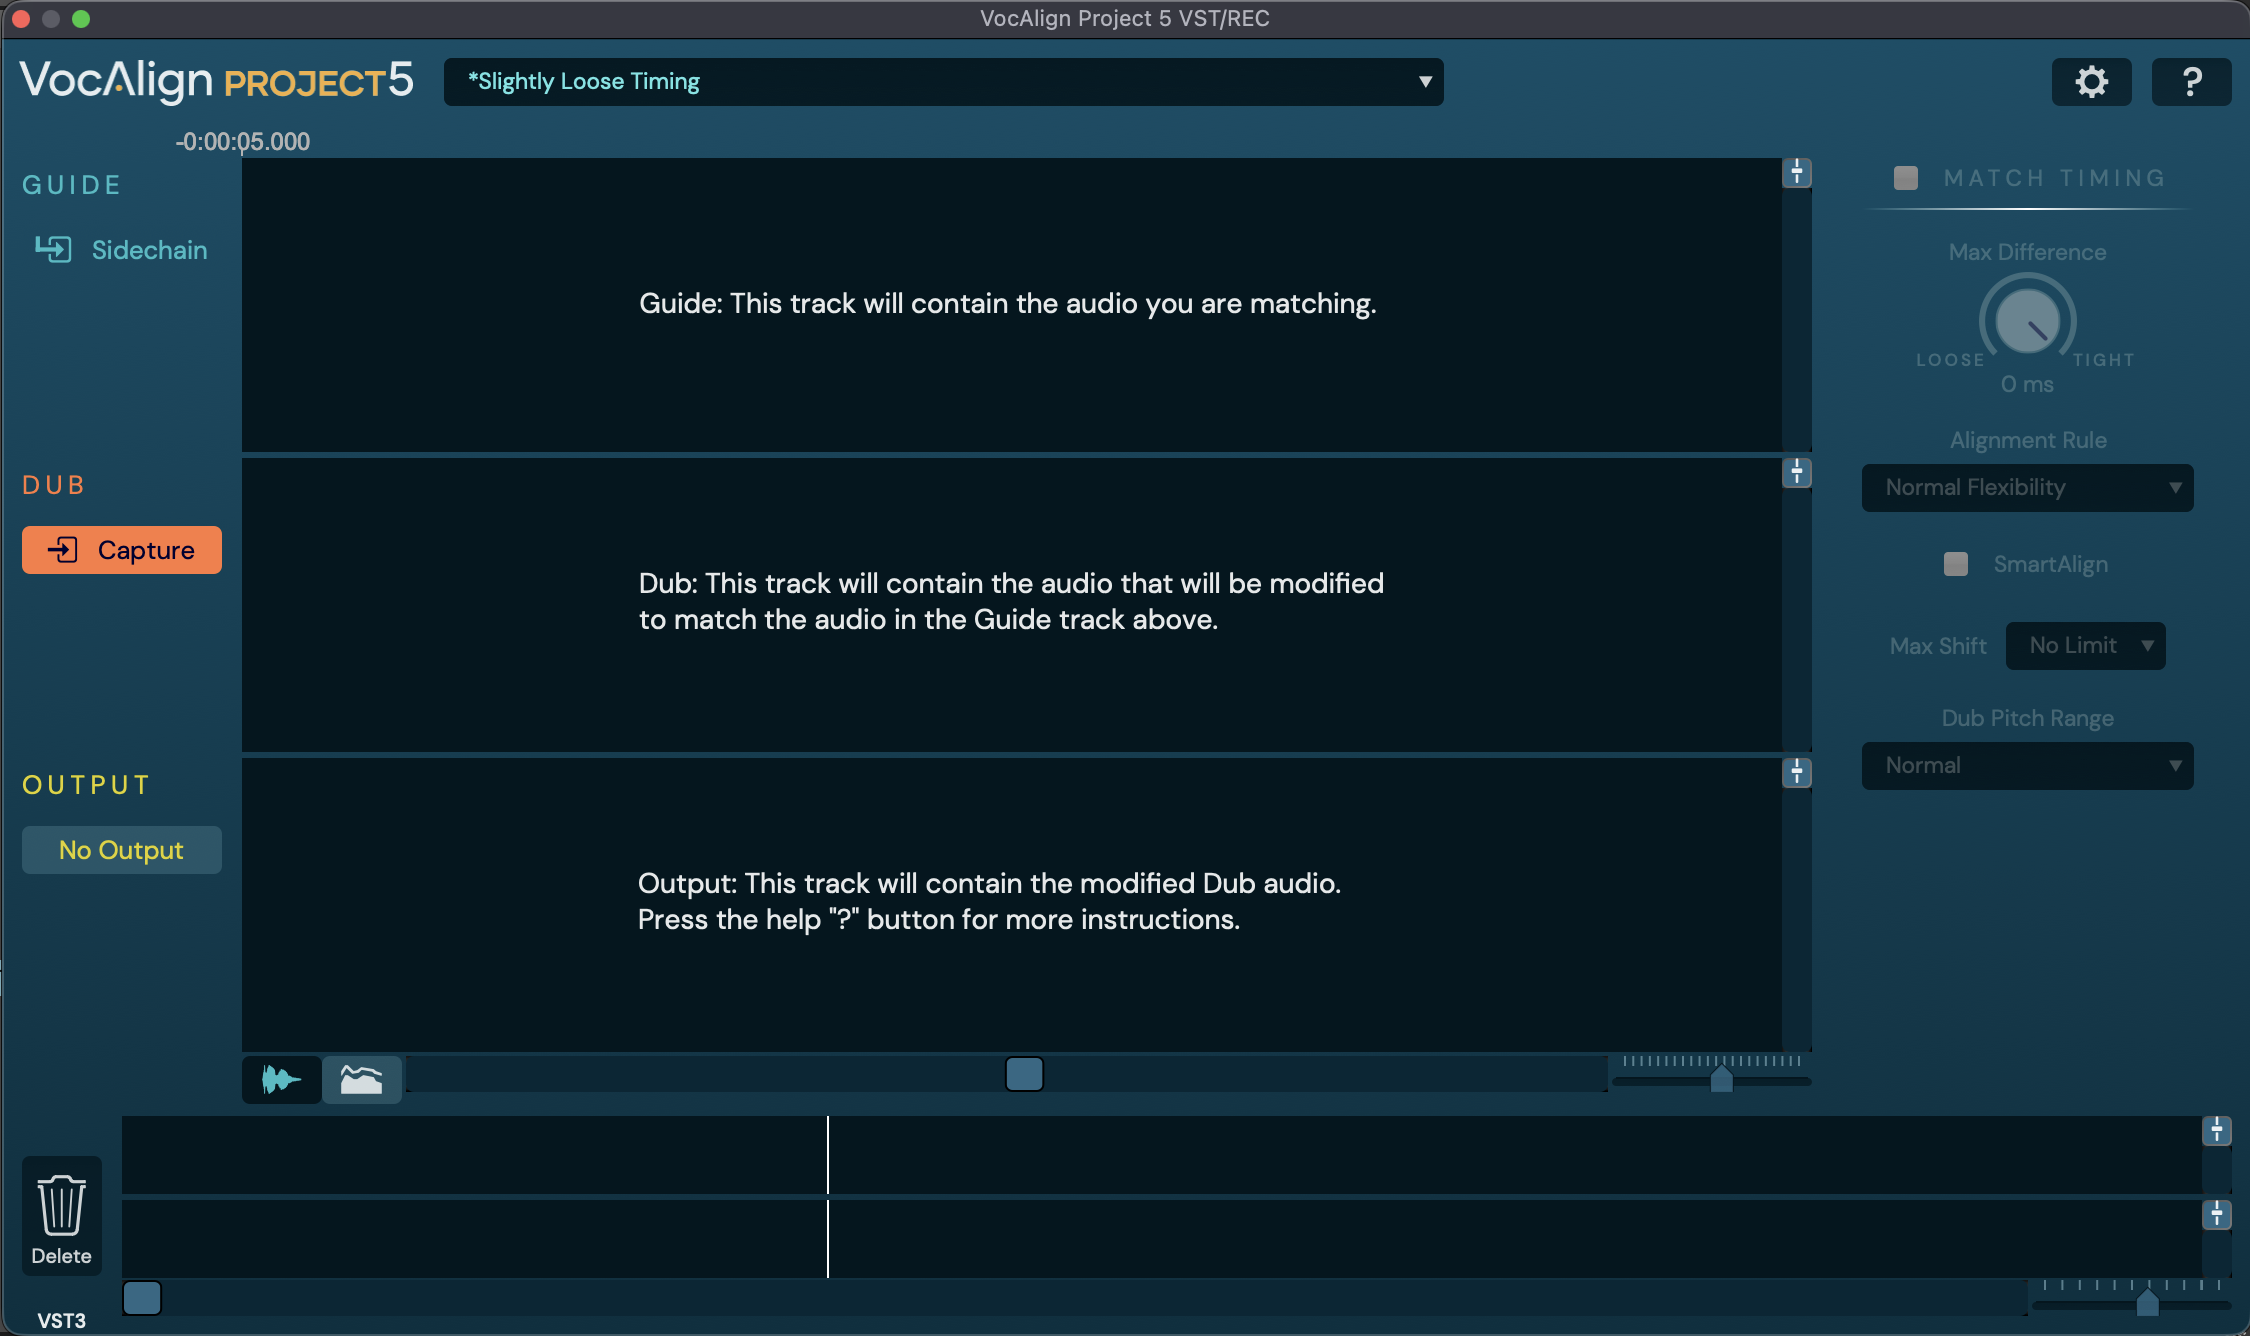The width and height of the screenshot is (2250, 1336).
Task: Expand the Dub Pitch Range dropdown
Action: pyautogui.click(x=2027, y=766)
